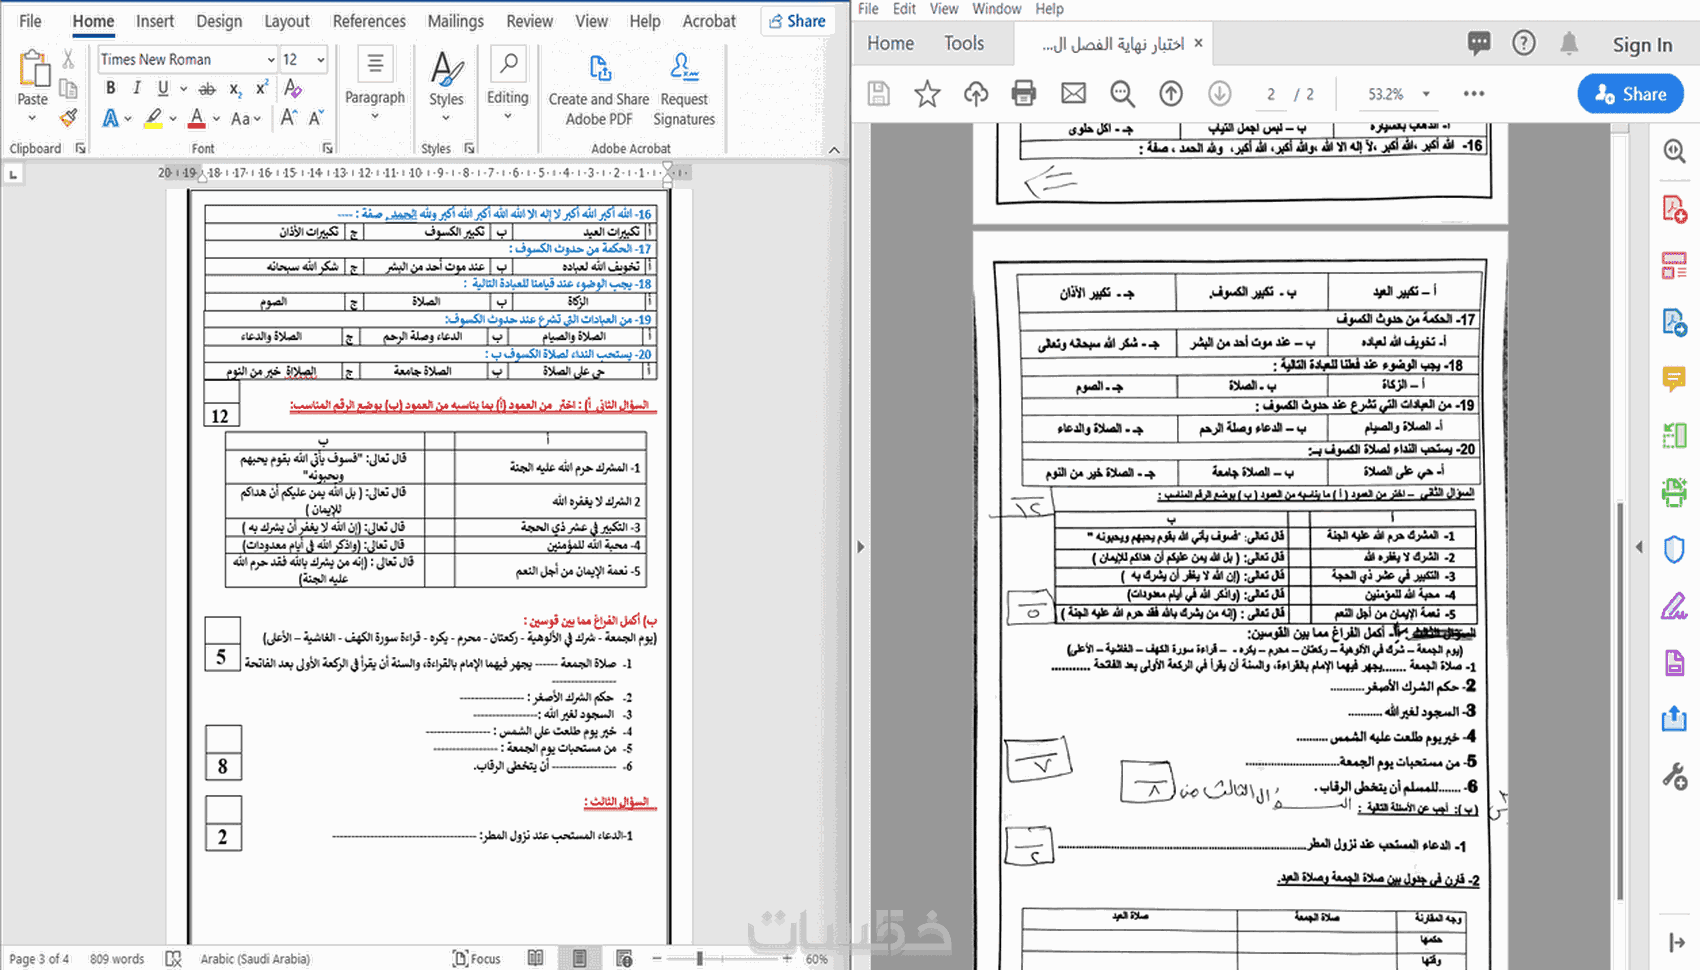Open Text Effects blue A icon

(111, 119)
